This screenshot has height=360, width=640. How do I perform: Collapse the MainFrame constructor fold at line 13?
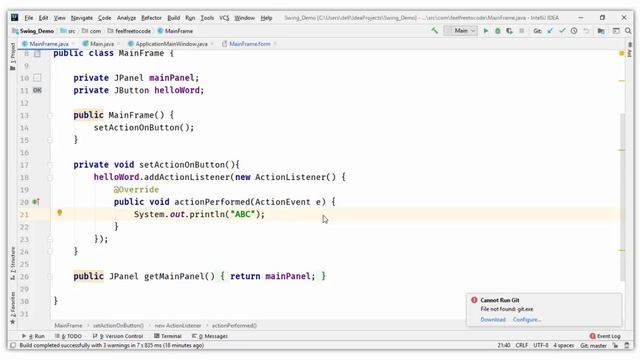click(x=50, y=116)
